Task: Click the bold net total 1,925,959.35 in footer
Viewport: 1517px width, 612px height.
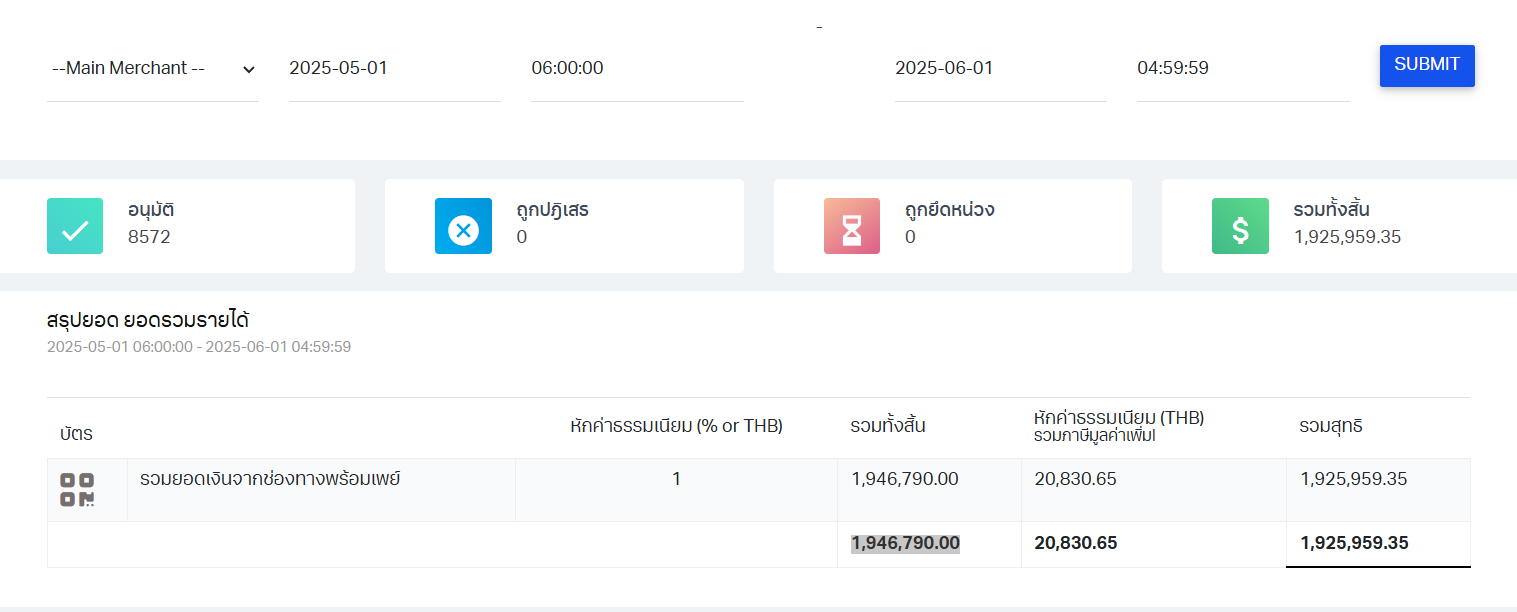Action: 1354,543
